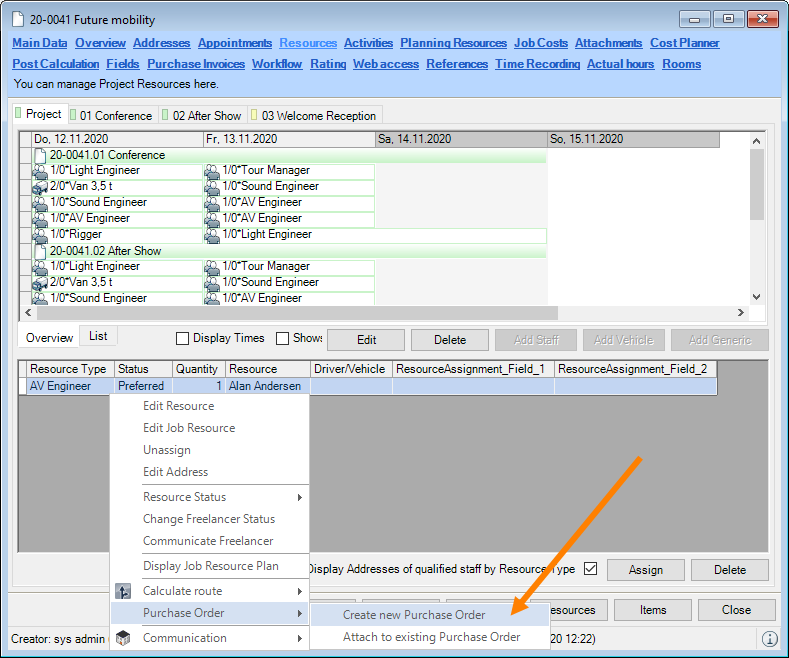
Task: Click the document icon beside 20-0041.01 Conference
Action: tap(41, 155)
